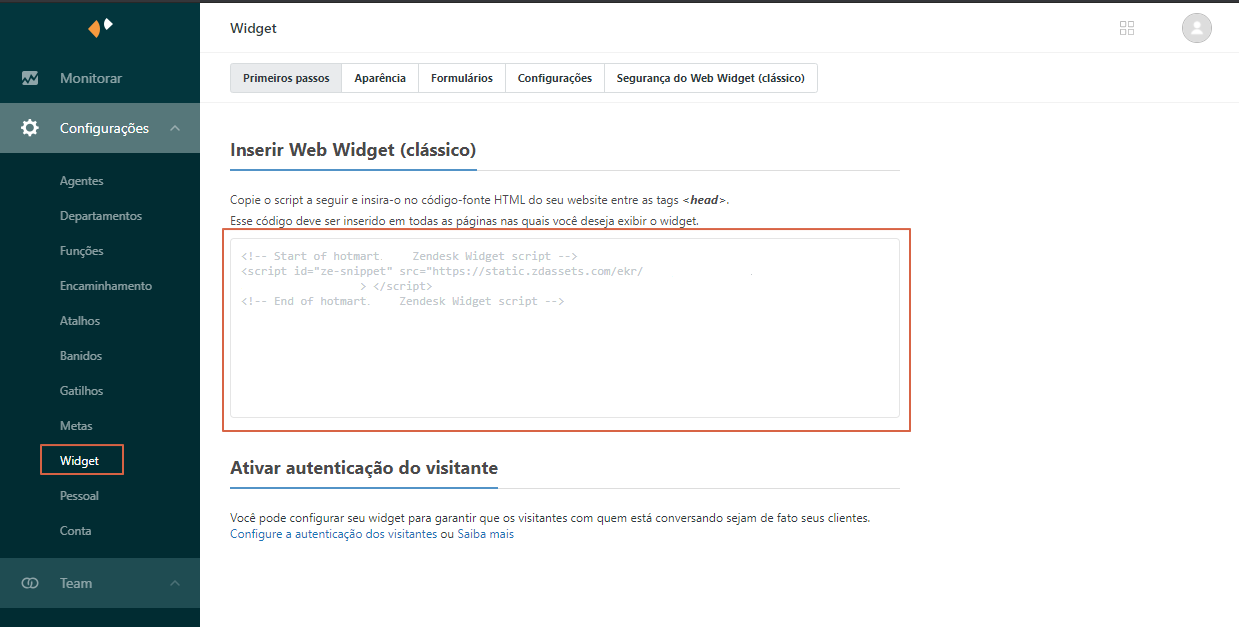Switch to the Aparência tab
Viewport: 1239px width, 627px height.
pos(380,78)
